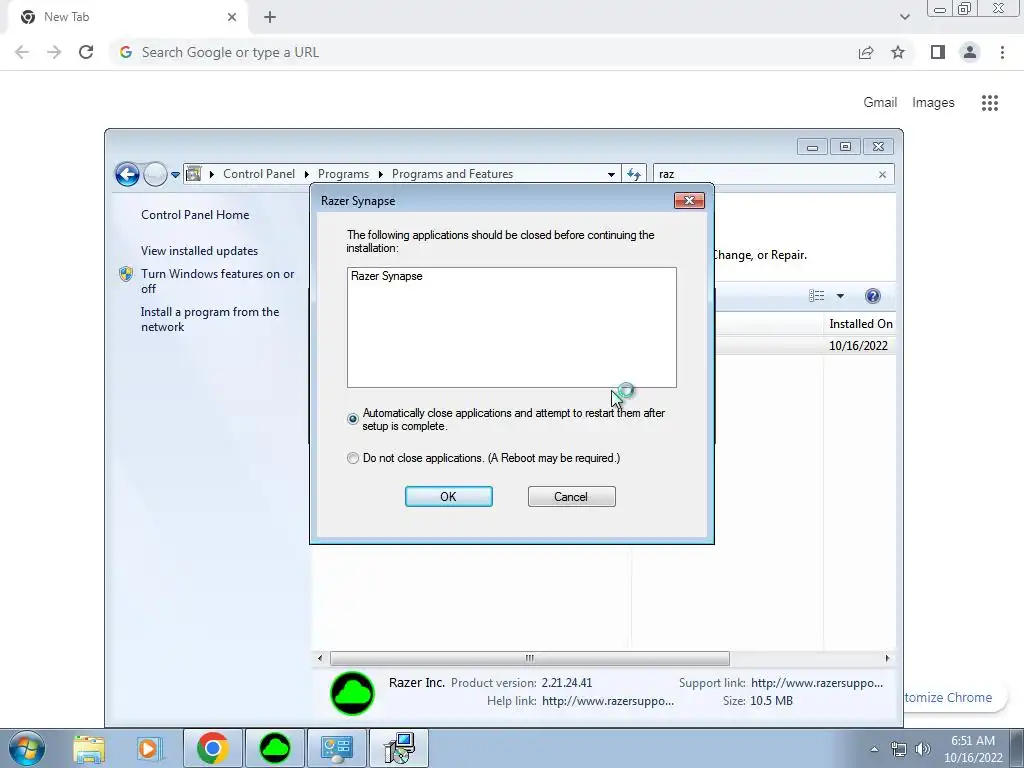Click scrollbar left arrow

click(x=319, y=658)
